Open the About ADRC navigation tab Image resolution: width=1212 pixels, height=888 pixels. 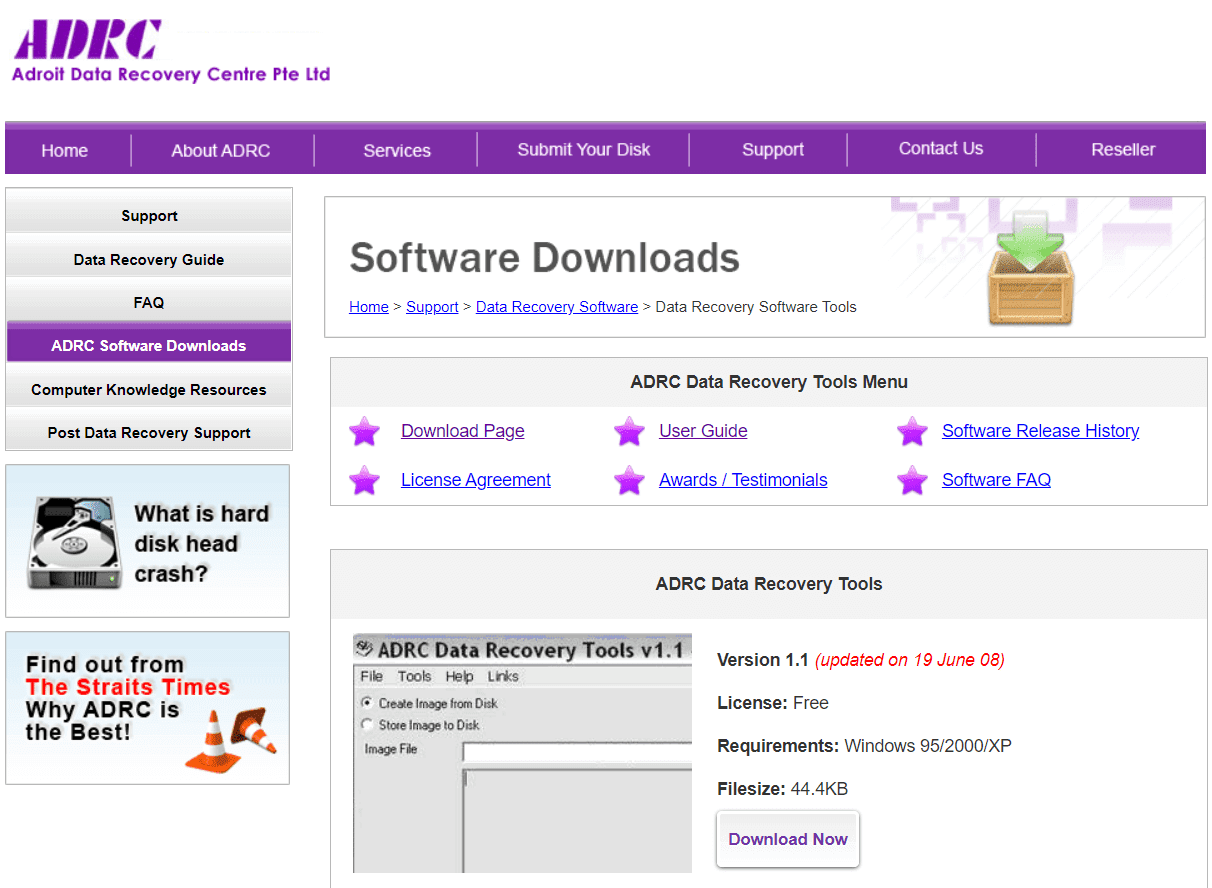click(221, 151)
